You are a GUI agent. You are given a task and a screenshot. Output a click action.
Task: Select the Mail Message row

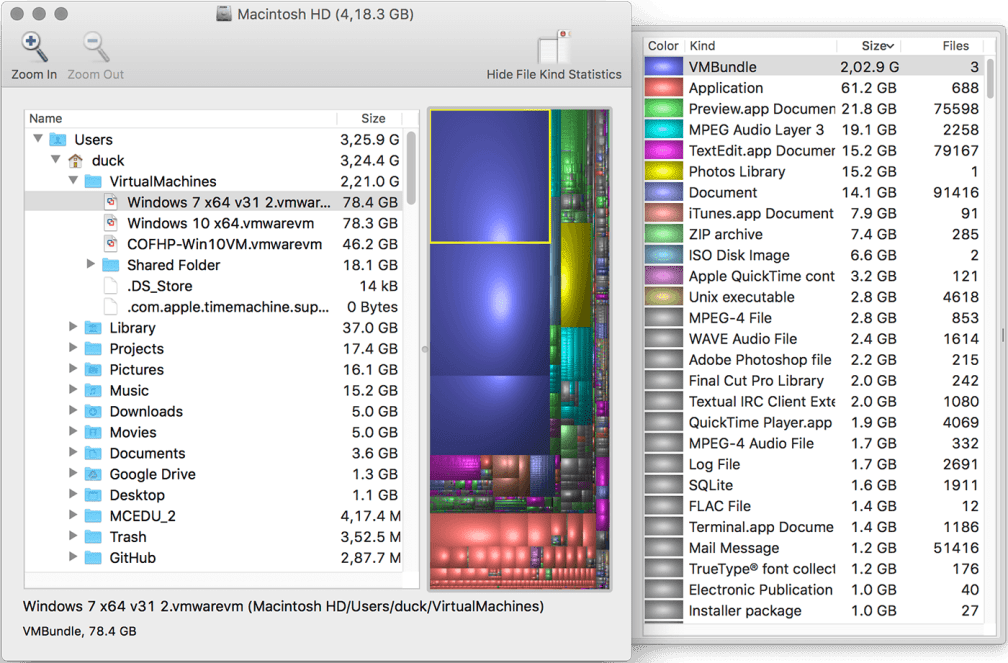tap(814, 548)
